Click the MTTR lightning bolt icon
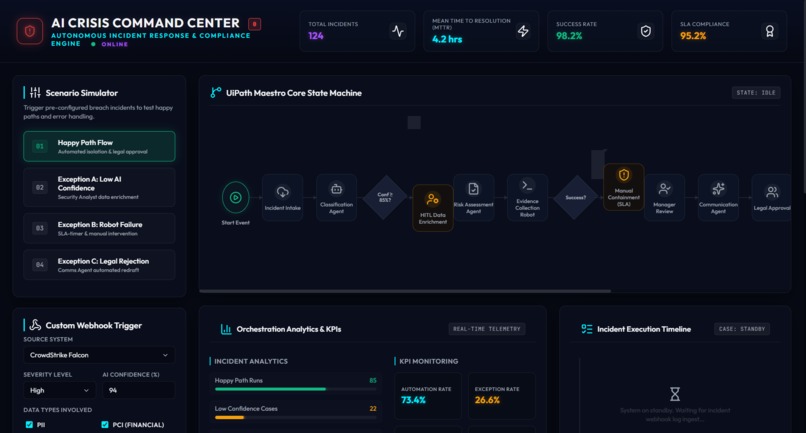 tap(523, 31)
